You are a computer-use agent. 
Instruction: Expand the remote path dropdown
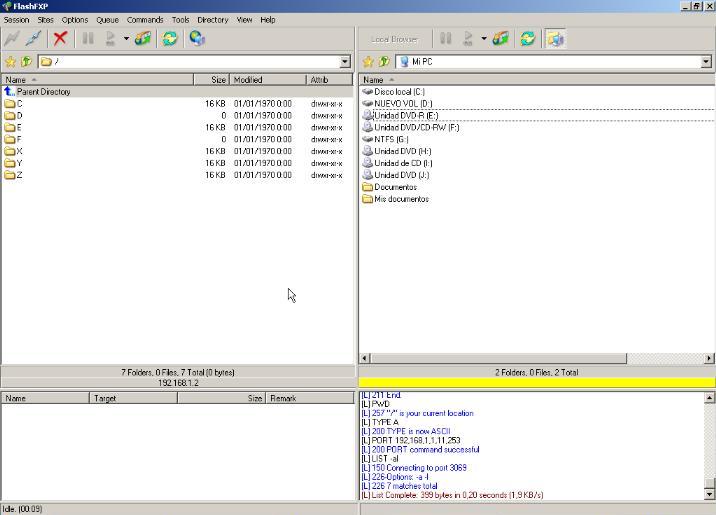[345, 62]
